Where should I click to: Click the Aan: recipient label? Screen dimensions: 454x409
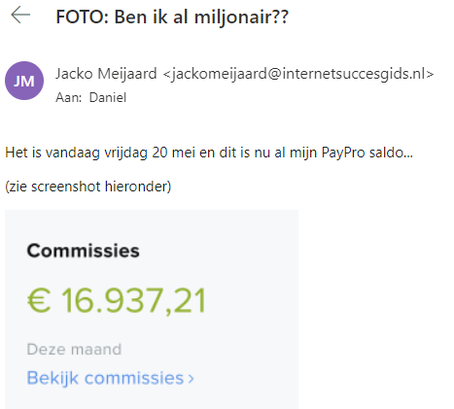tap(69, 97)
